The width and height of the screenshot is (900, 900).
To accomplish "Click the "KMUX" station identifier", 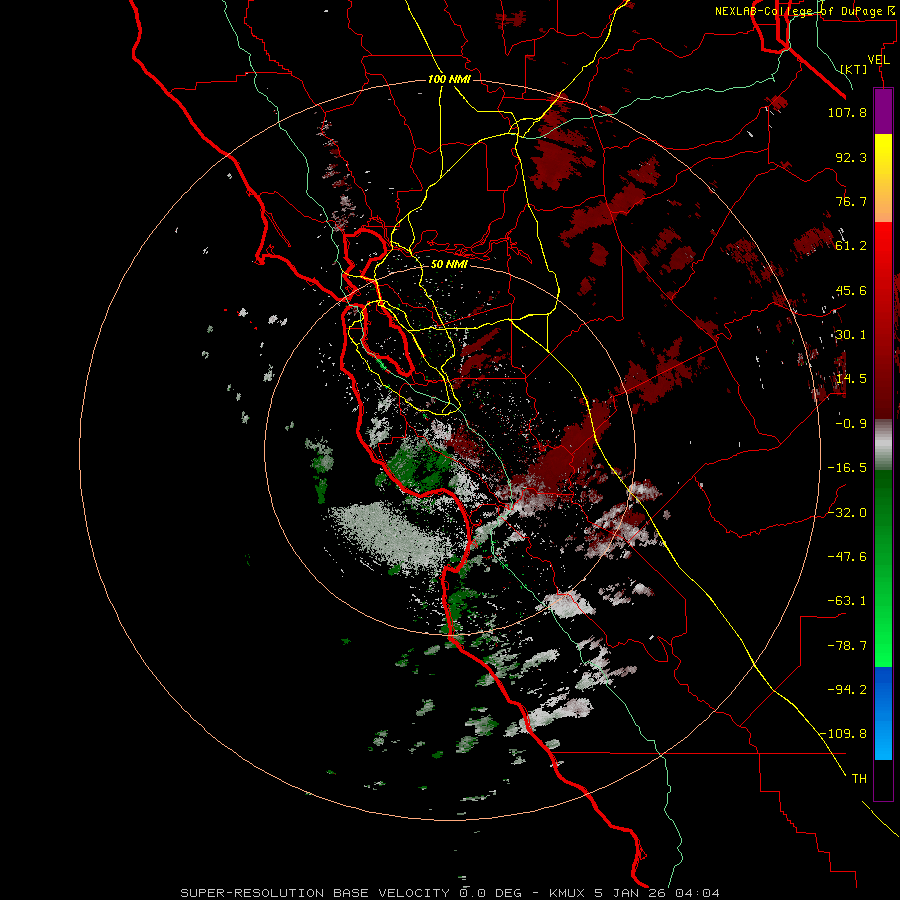I will [x=567, y=893].
